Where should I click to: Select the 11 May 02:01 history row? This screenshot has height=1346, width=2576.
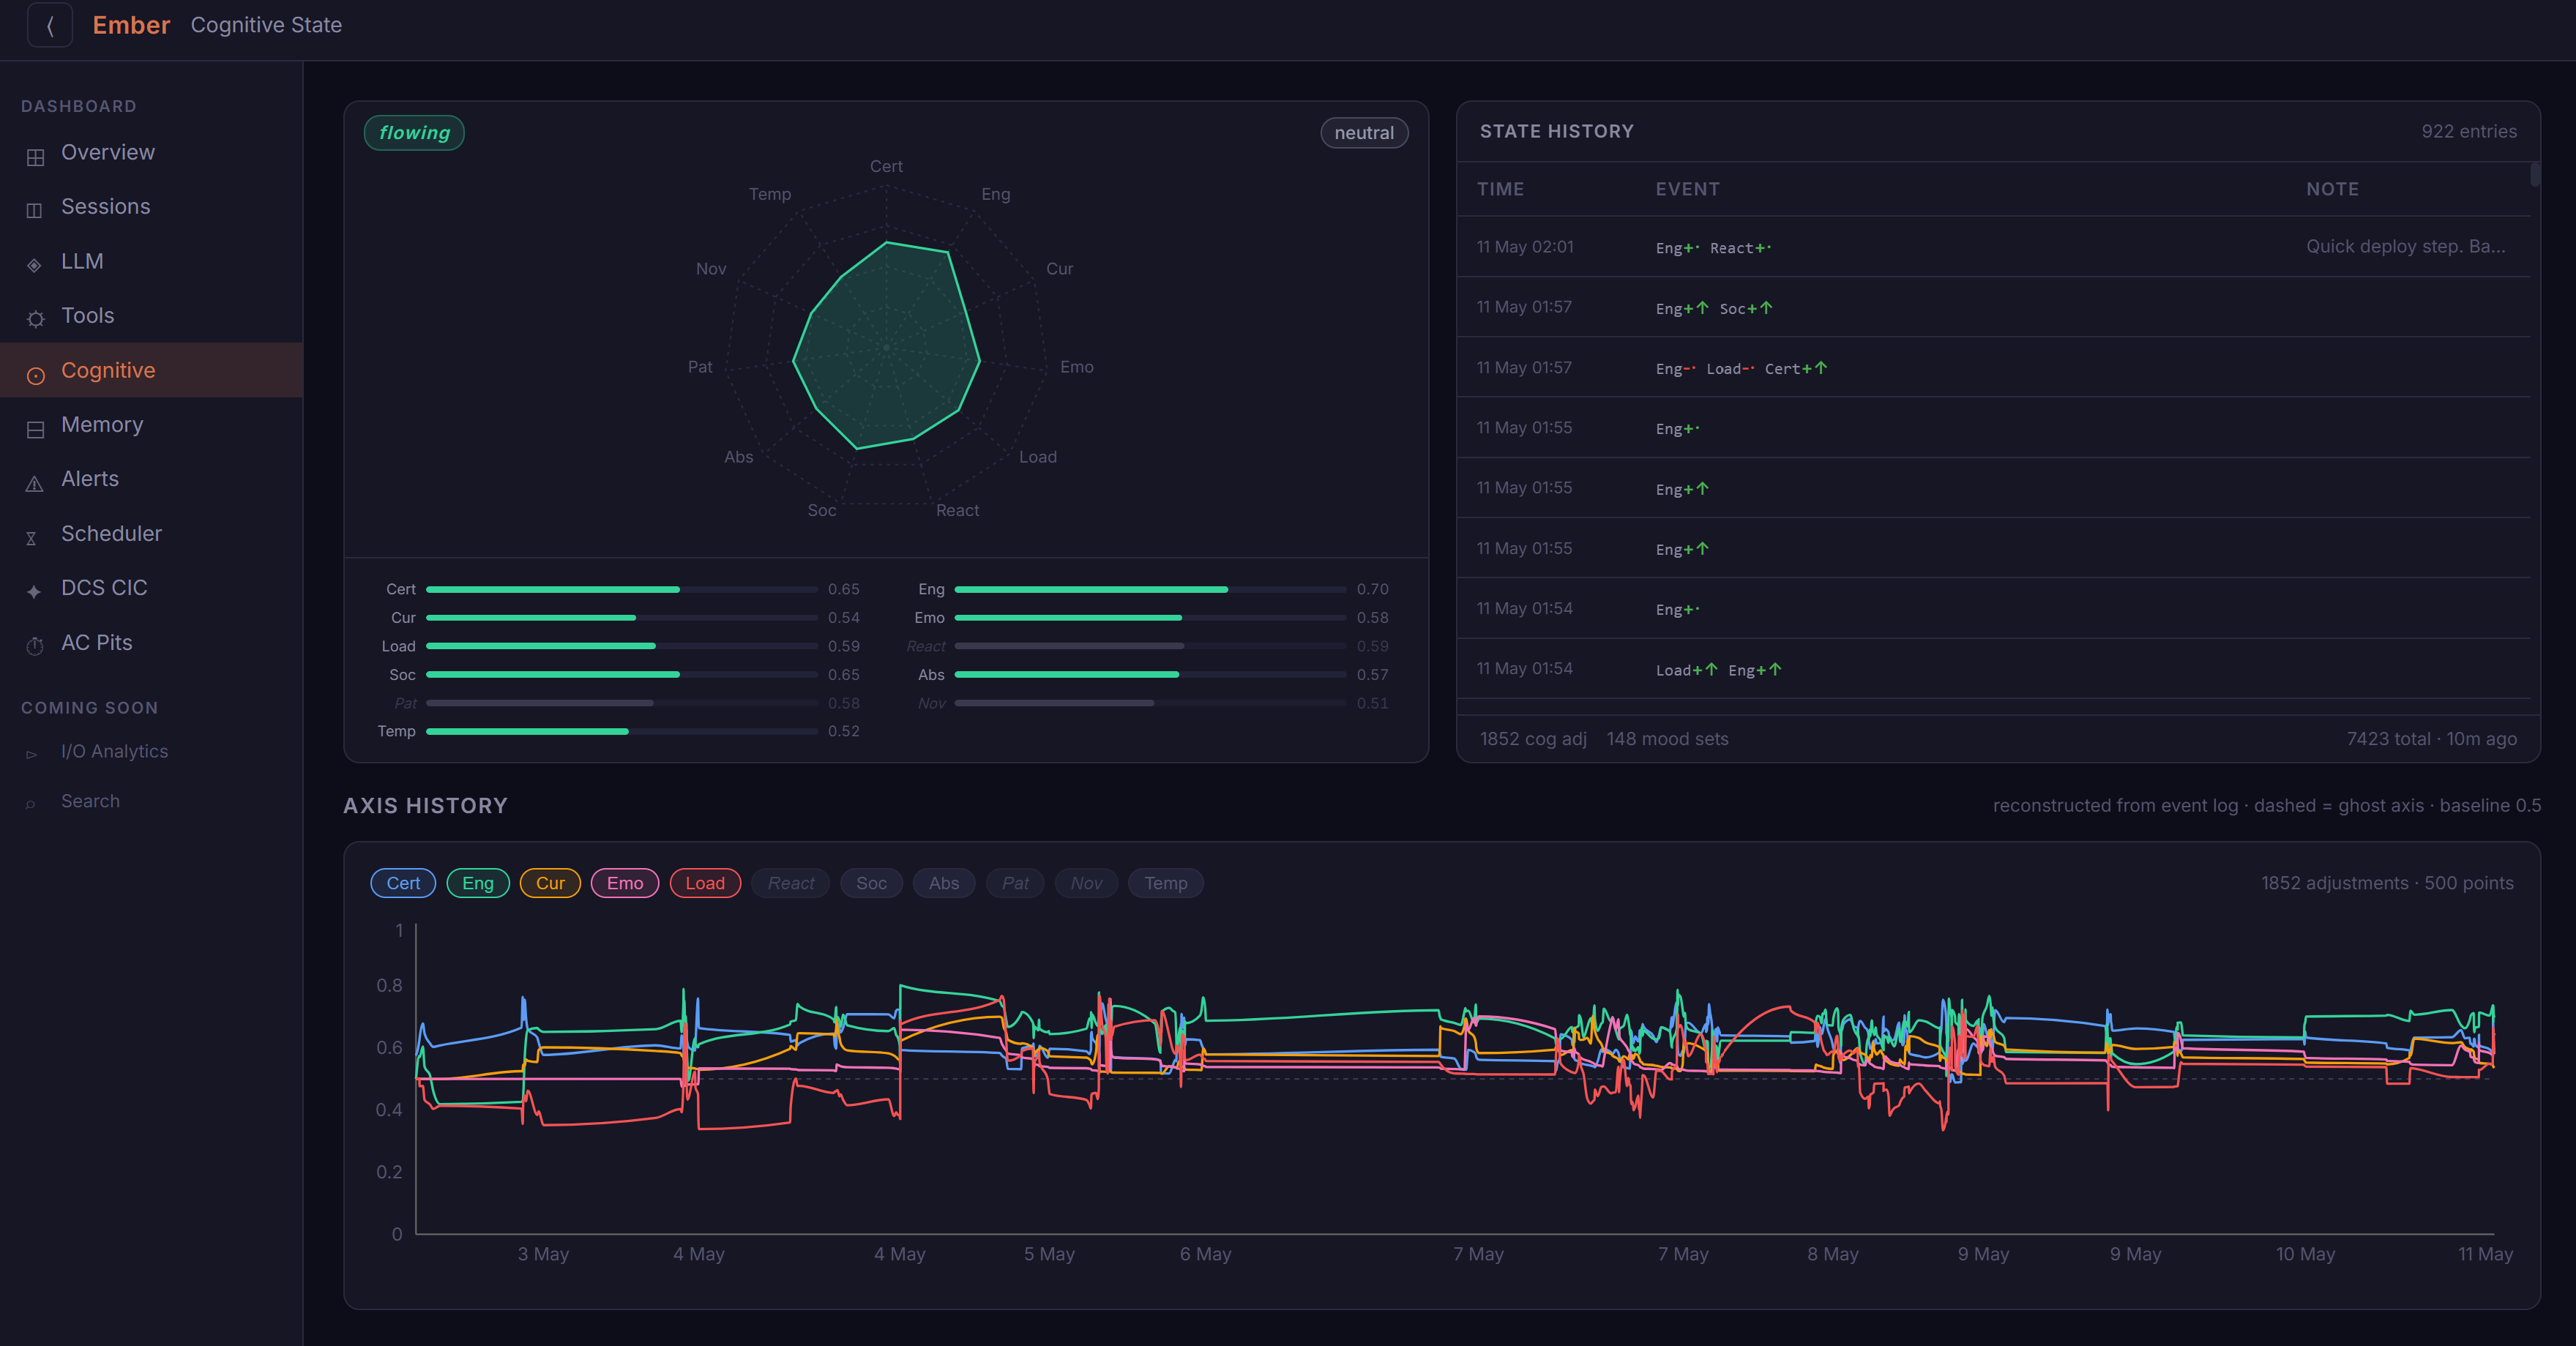click(1993, 247)
